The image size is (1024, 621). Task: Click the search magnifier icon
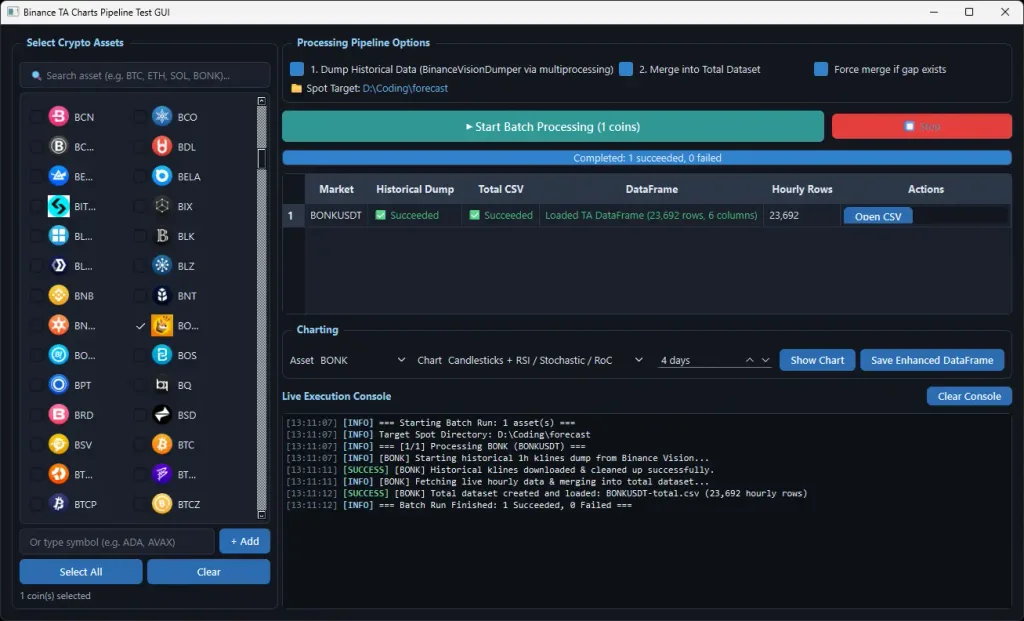click(37, 76)
